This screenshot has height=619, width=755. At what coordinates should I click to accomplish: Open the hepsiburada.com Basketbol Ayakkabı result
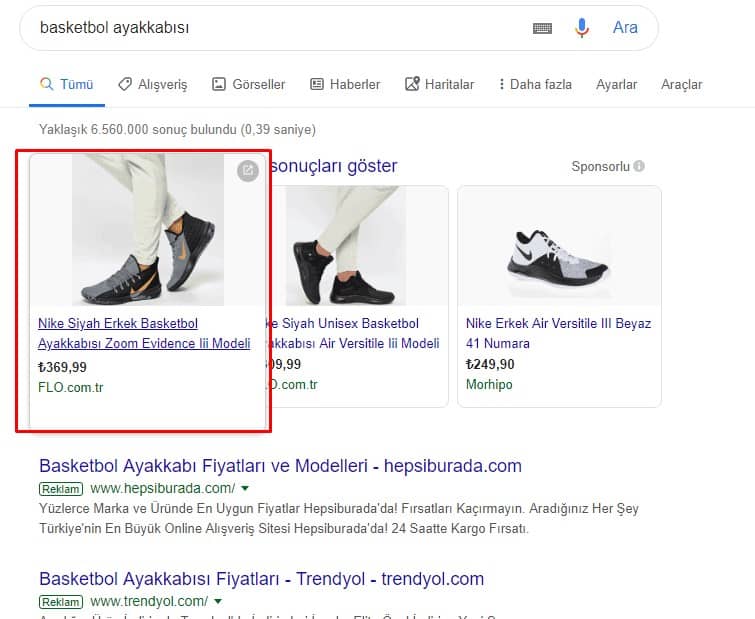[280, 466]
